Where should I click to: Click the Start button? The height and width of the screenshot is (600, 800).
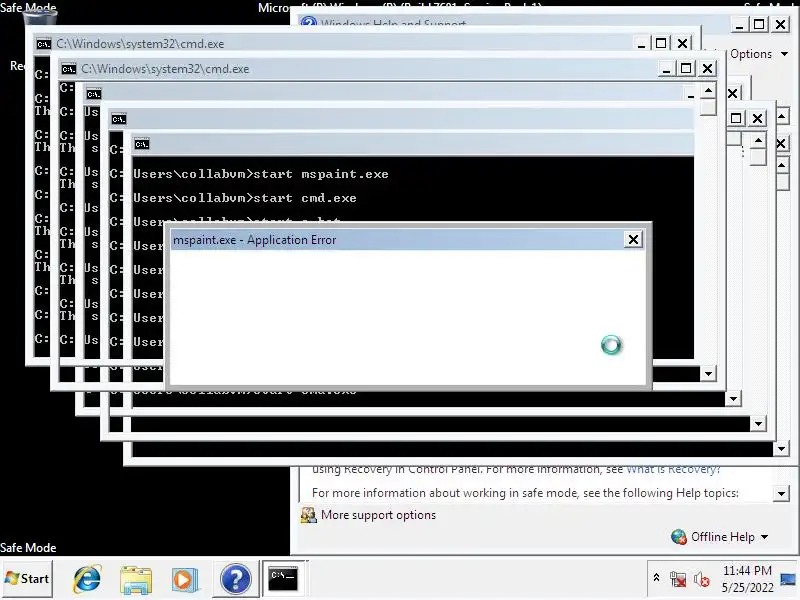tap(27, 579)
